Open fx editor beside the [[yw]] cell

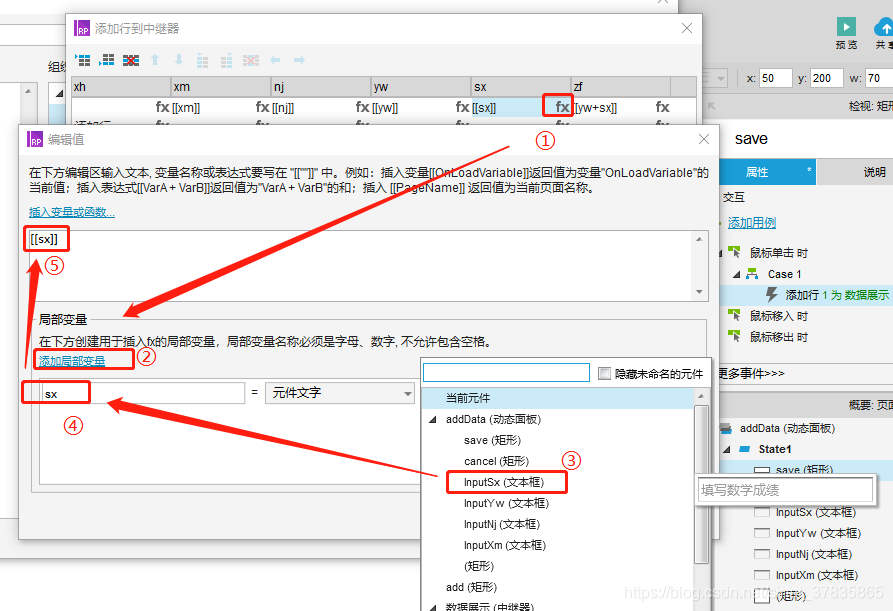pyautogui.click(x=462, y=106)
